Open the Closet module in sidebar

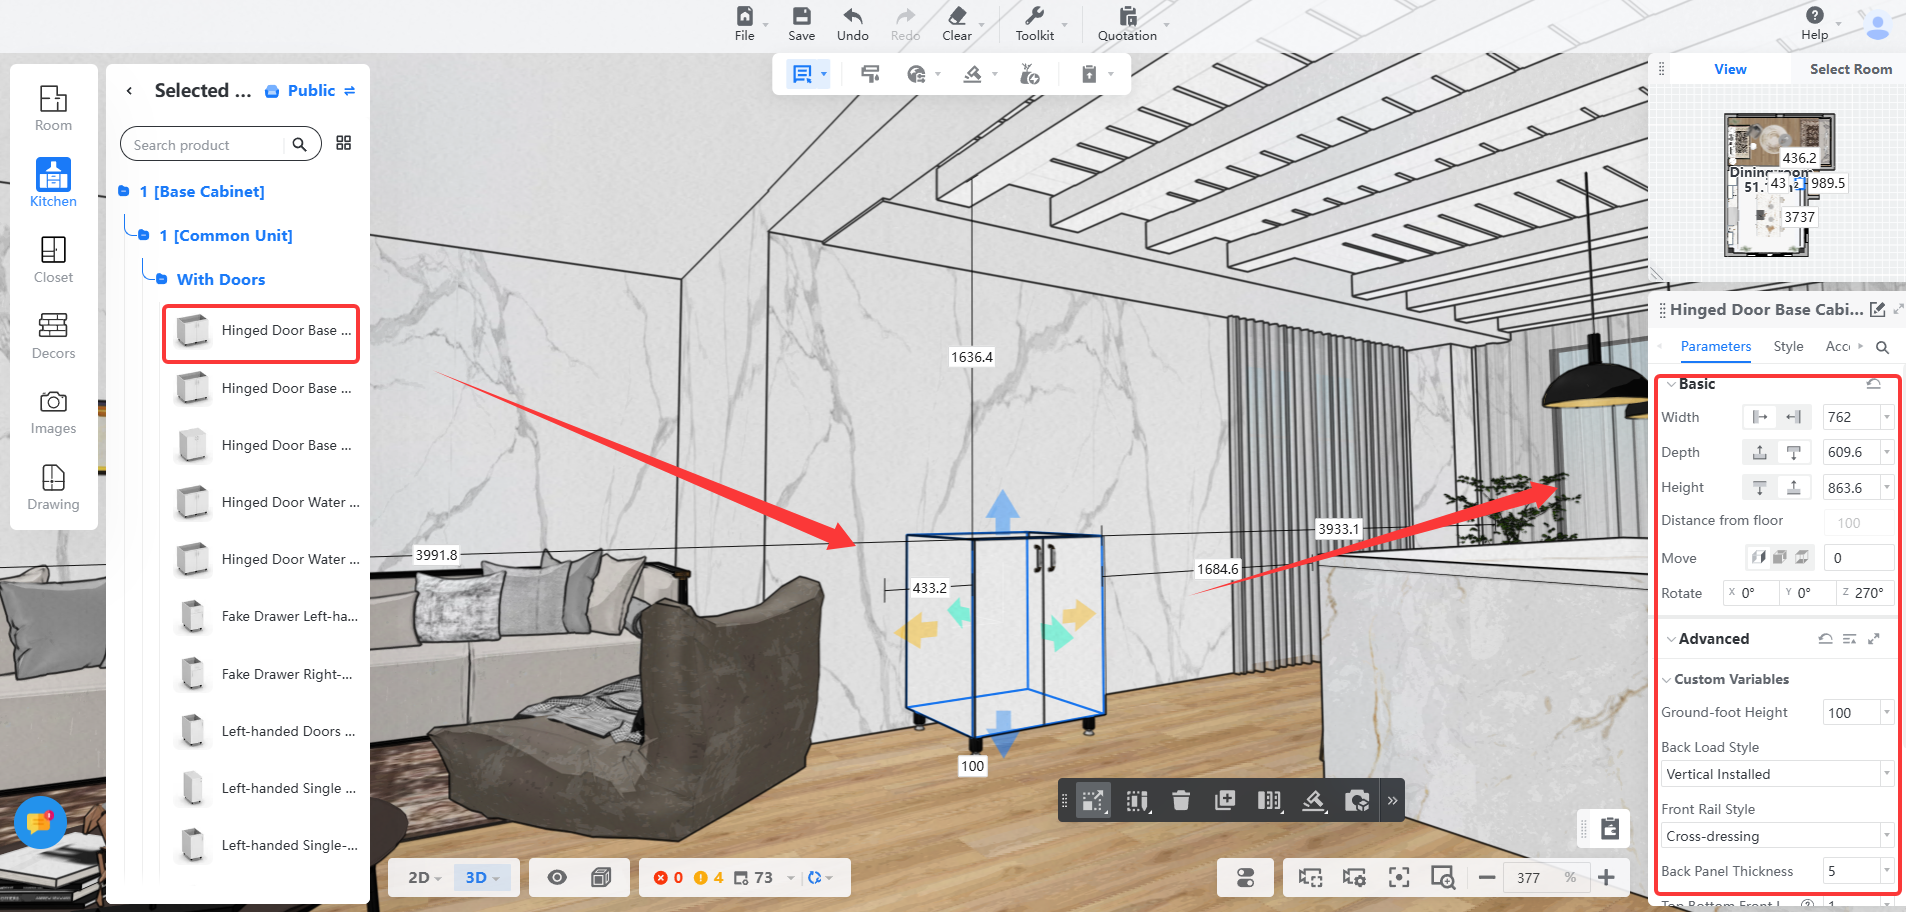(x=53, y=259)
